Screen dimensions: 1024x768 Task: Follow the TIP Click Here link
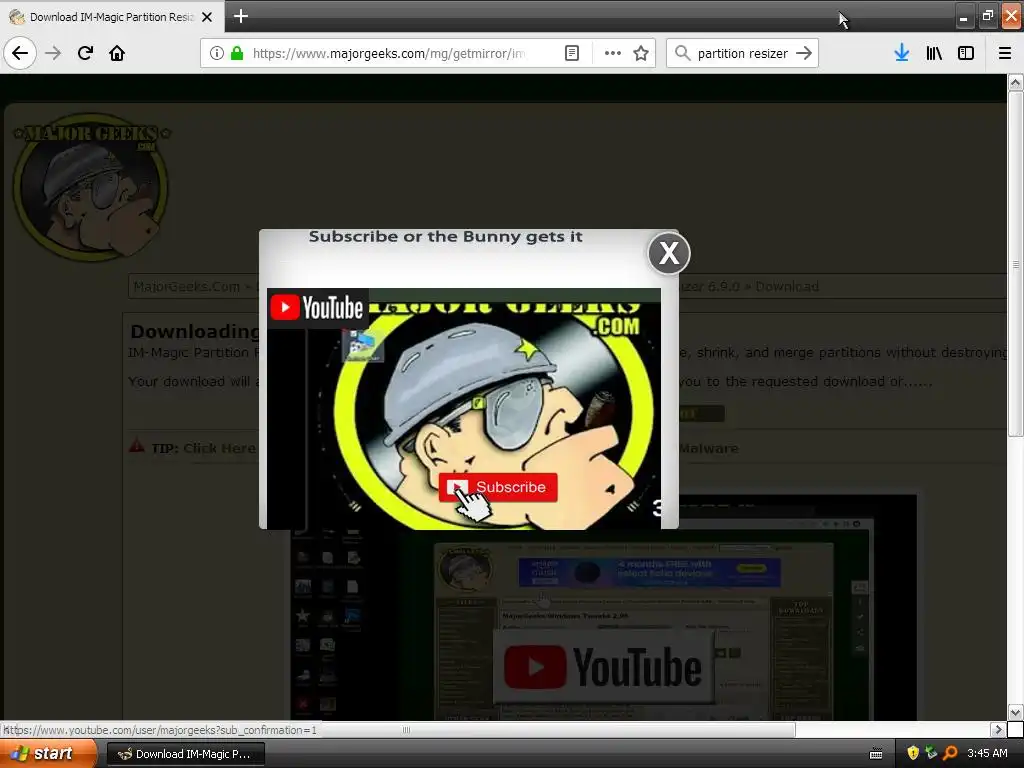click(219, 449)
